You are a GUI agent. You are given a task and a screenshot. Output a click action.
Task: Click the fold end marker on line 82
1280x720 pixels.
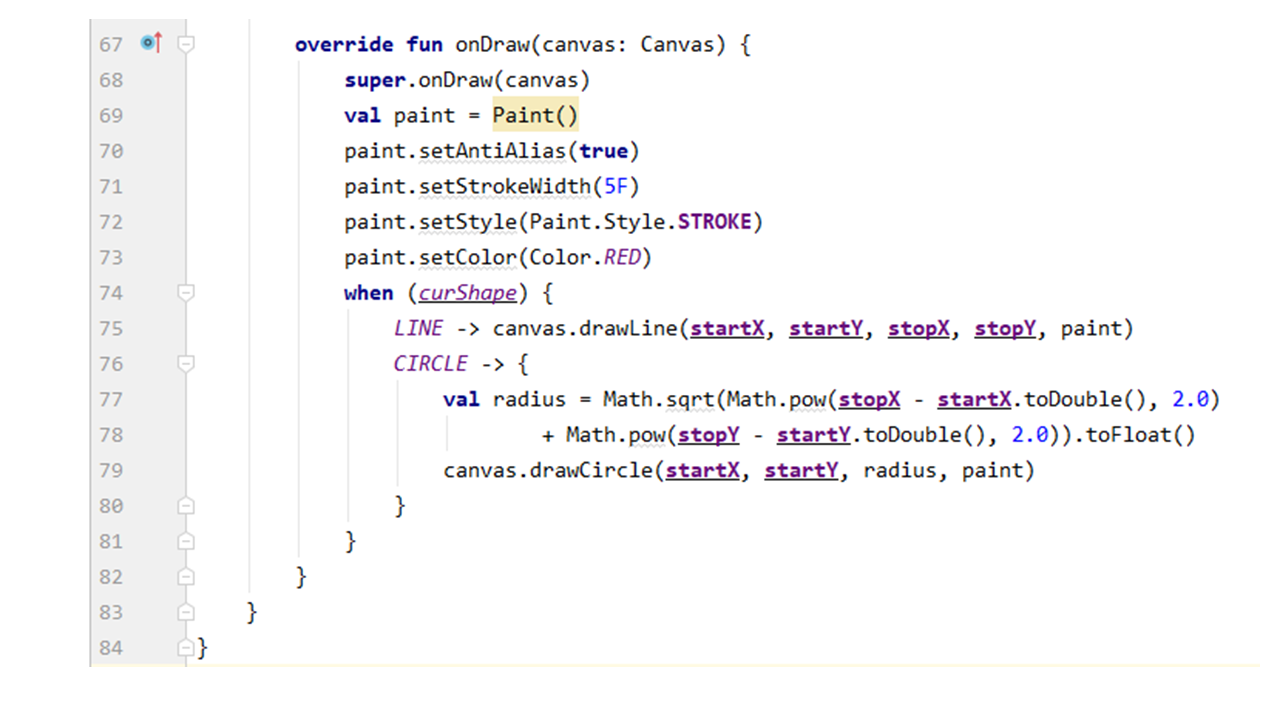185,577
